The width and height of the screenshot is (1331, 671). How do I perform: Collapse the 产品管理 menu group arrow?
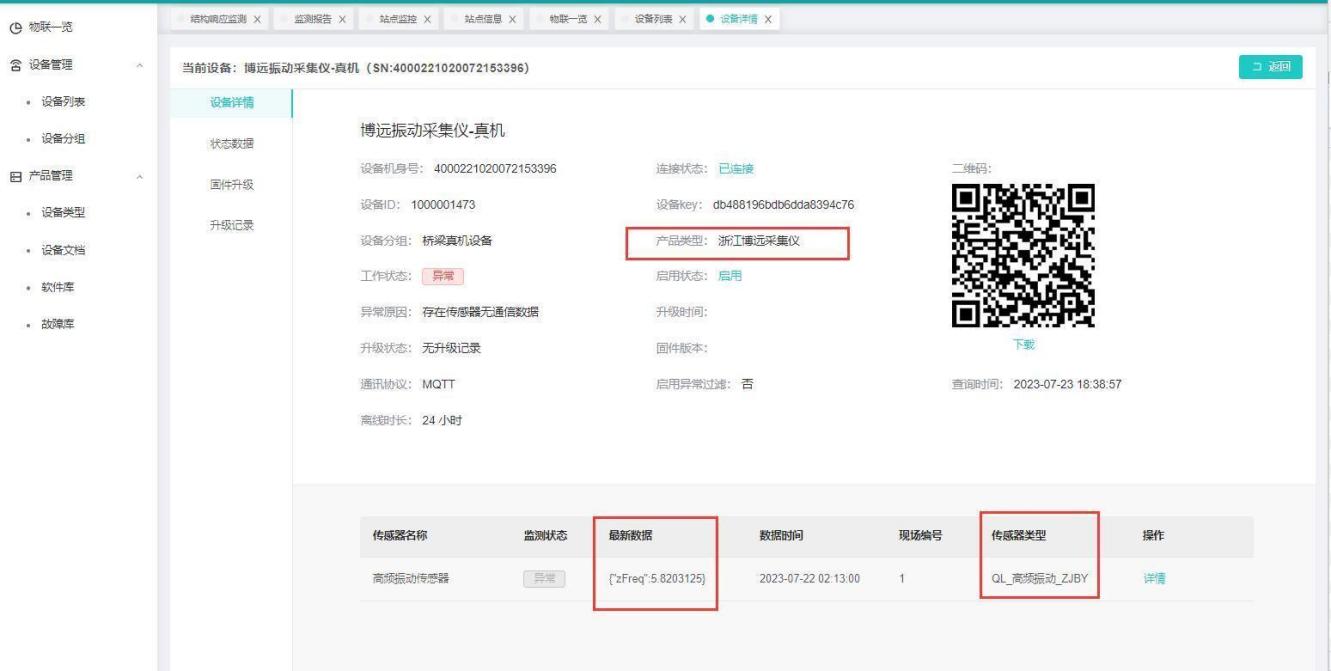139,177
